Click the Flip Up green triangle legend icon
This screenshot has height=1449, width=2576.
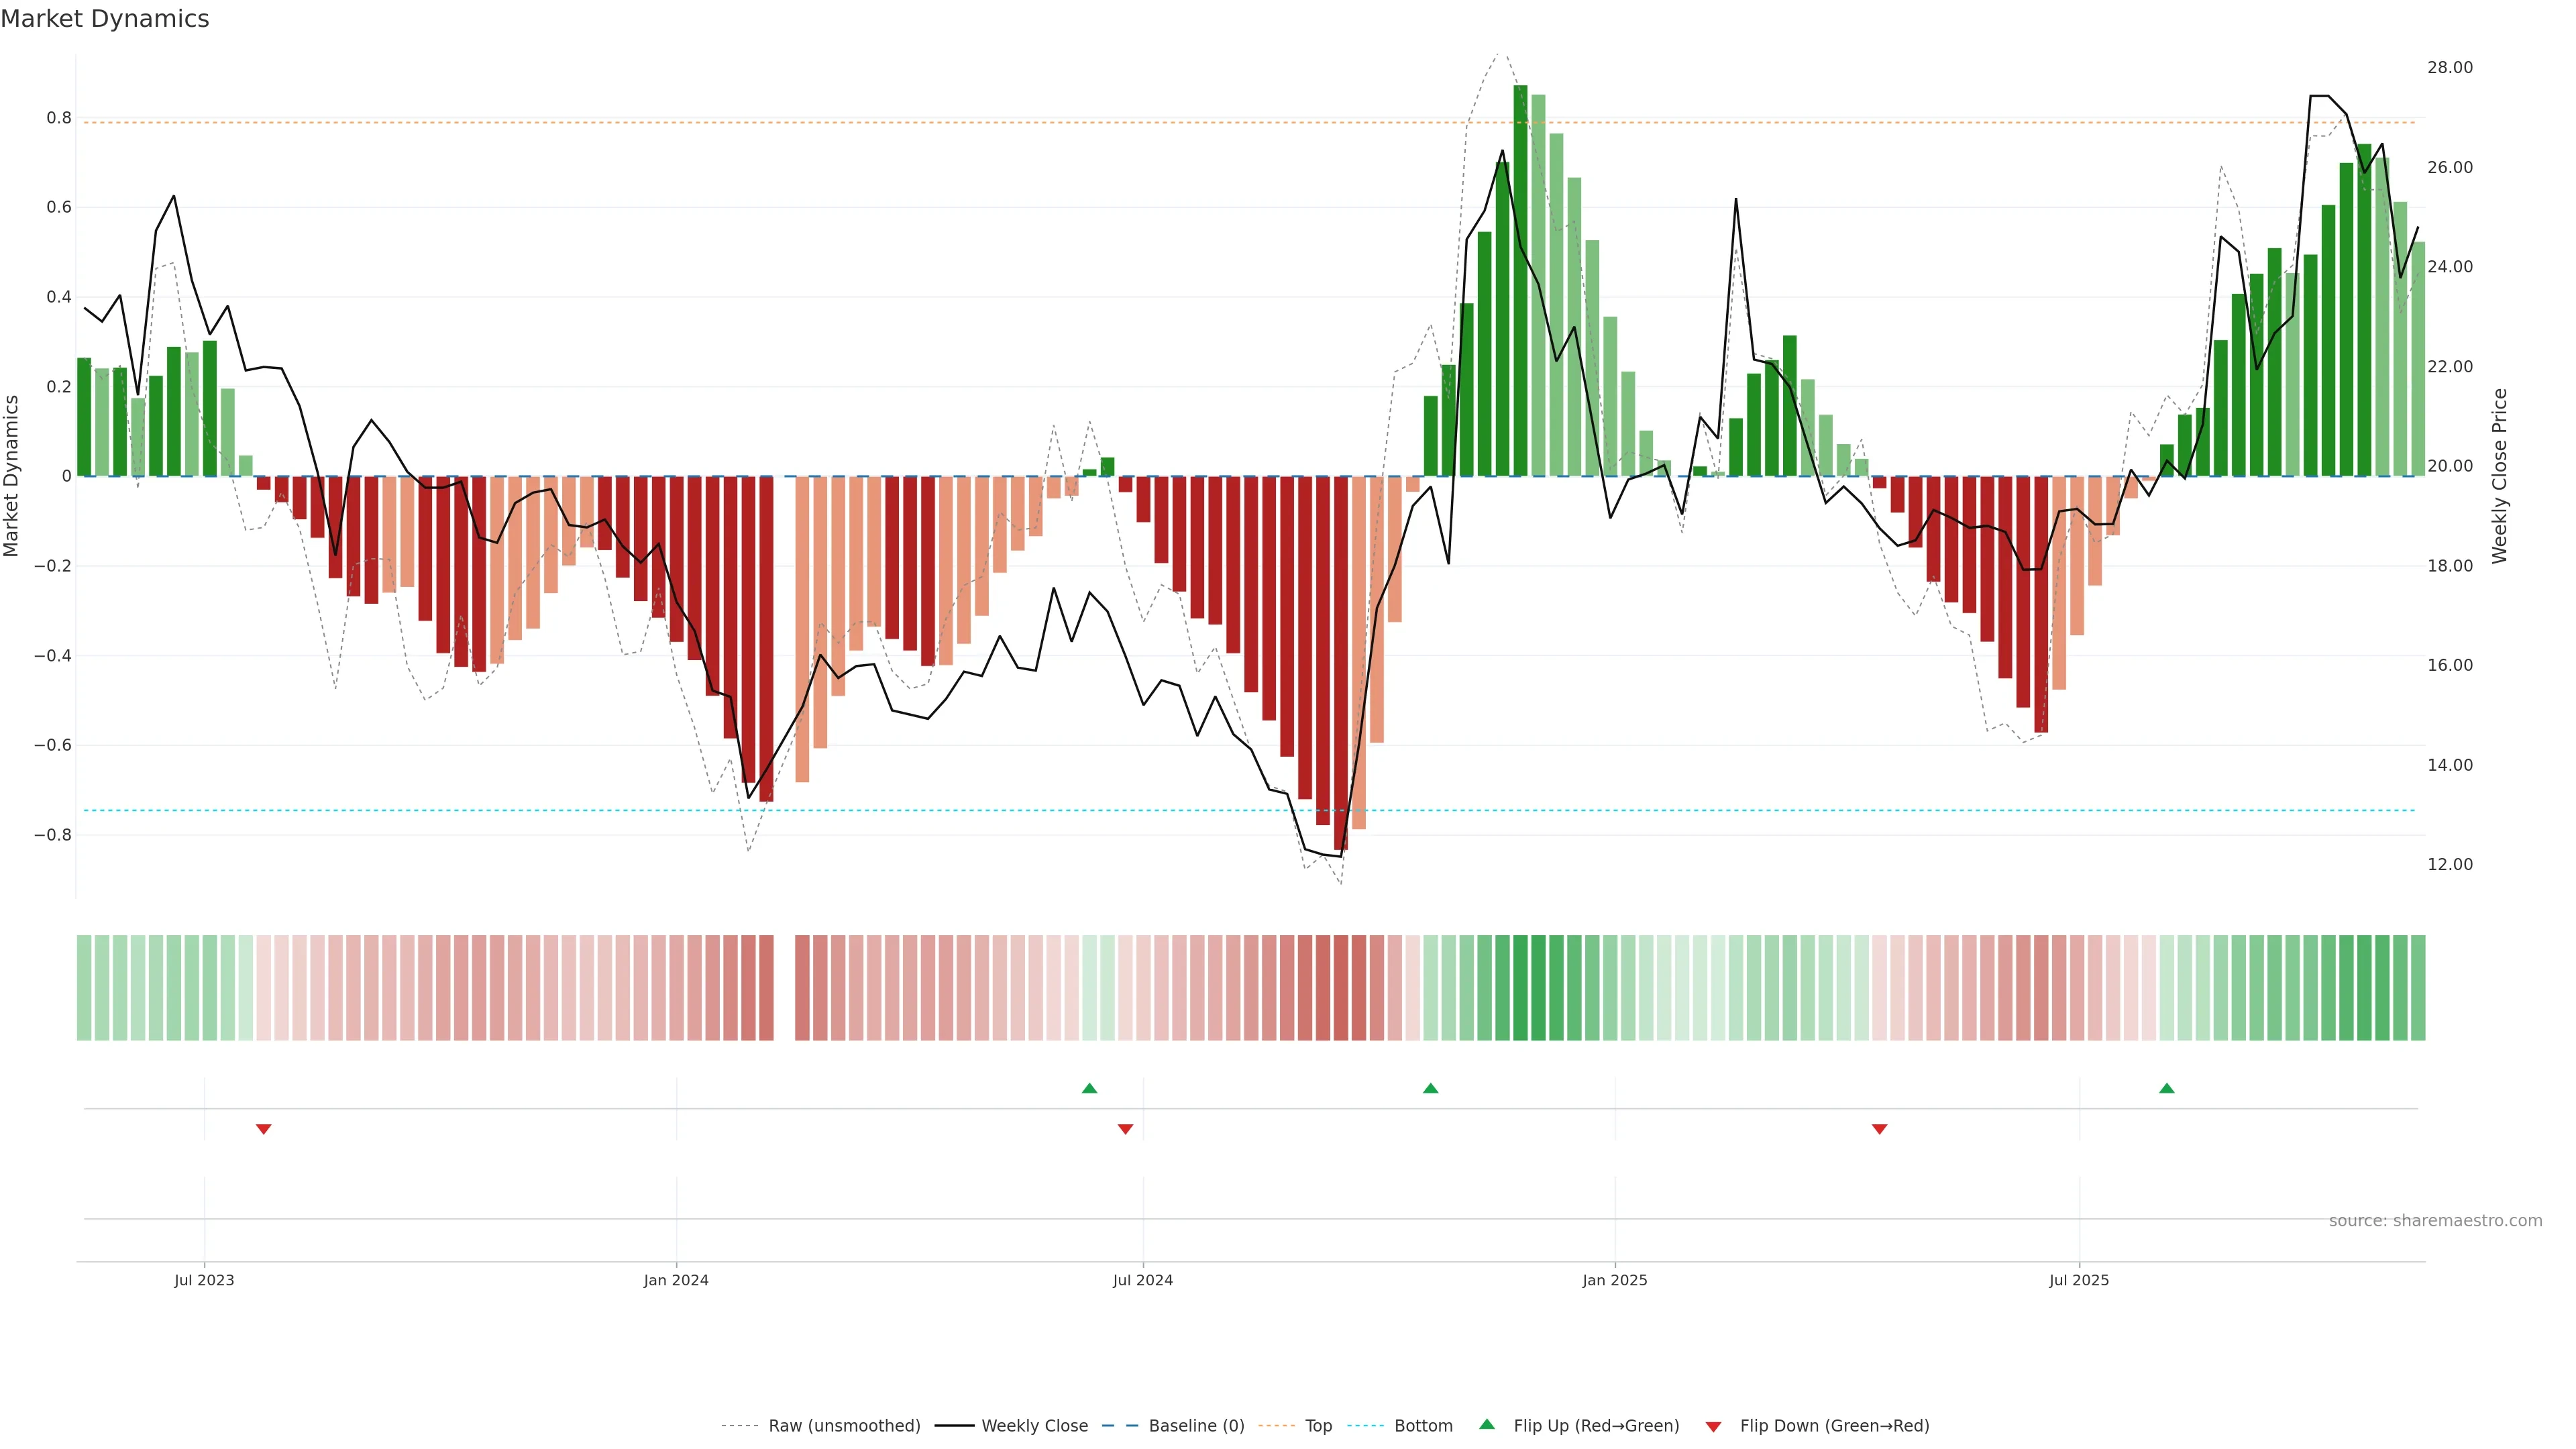(1487, 1424)
